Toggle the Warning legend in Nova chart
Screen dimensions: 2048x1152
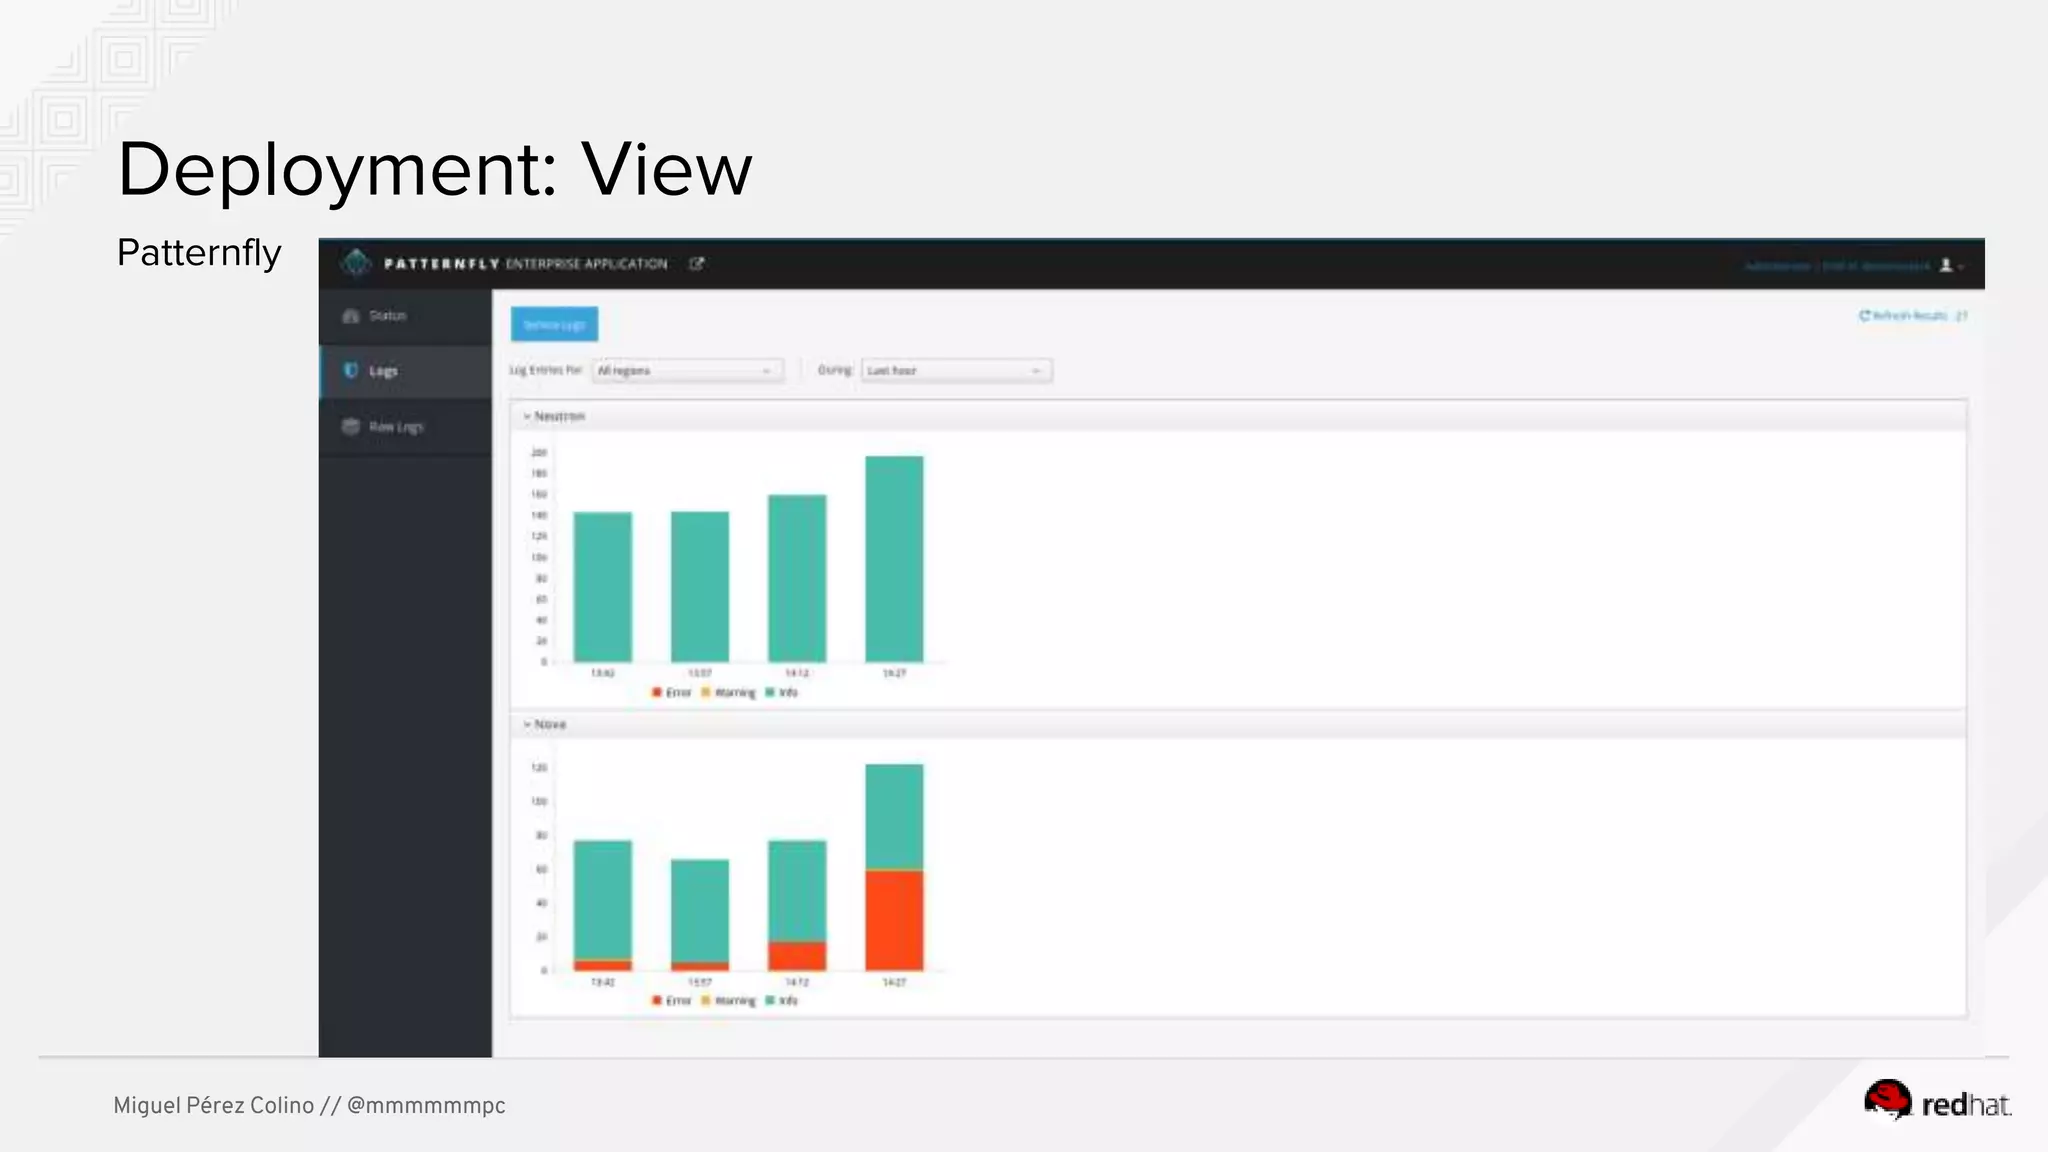point(728,1000)
